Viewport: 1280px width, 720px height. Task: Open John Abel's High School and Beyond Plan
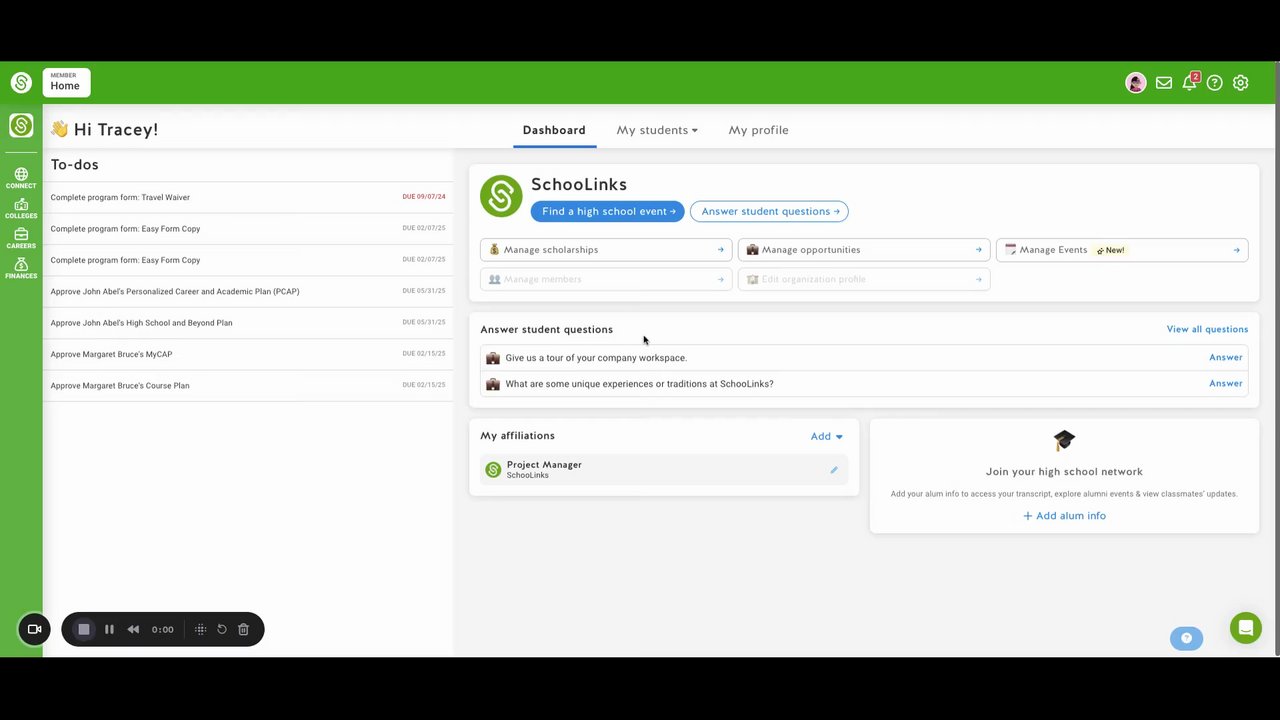248,323
